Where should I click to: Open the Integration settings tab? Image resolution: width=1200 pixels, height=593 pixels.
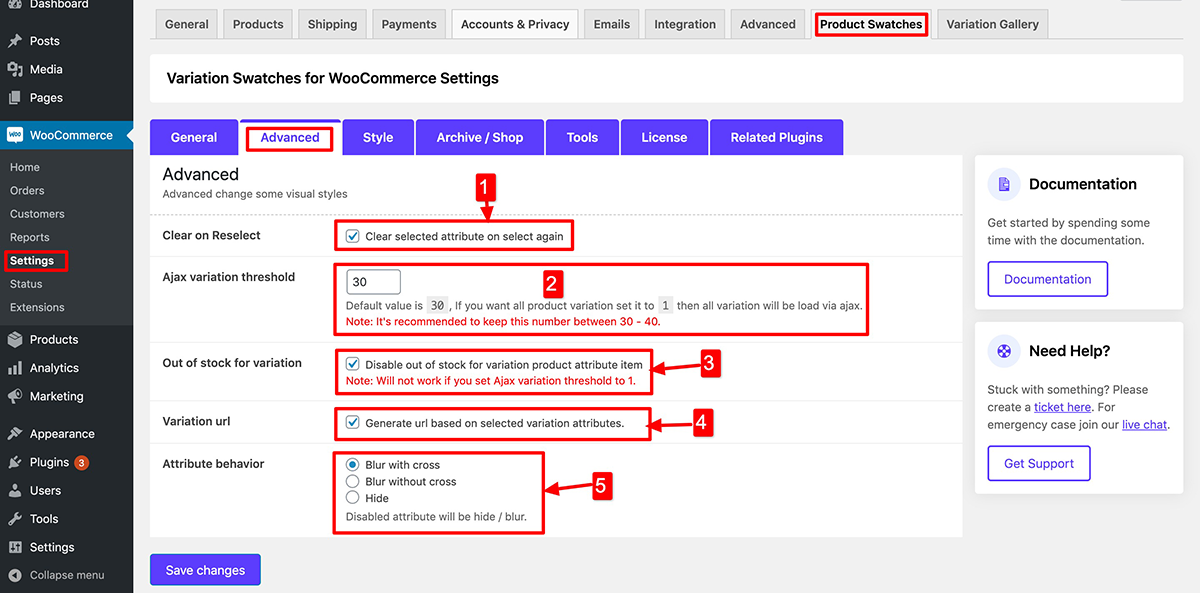[685, 24]
